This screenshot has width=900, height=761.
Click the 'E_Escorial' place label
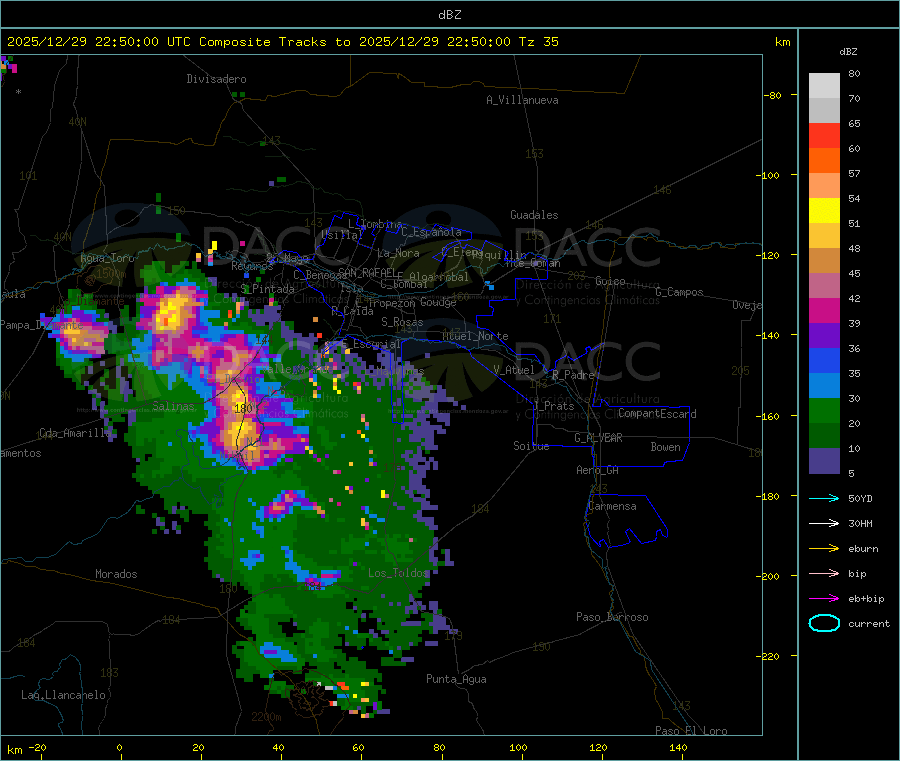[371, 344]
